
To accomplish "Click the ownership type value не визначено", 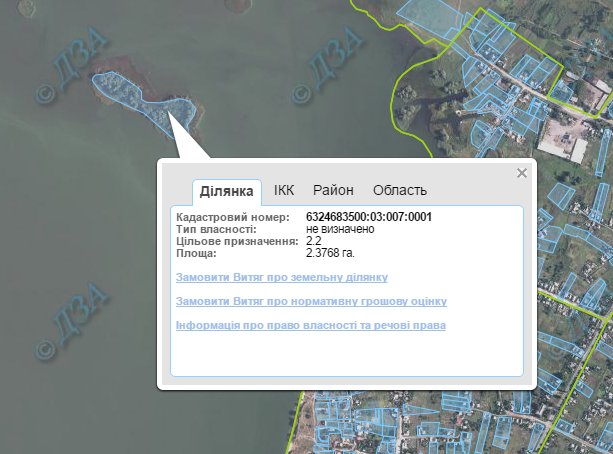I will pos(340,229).
